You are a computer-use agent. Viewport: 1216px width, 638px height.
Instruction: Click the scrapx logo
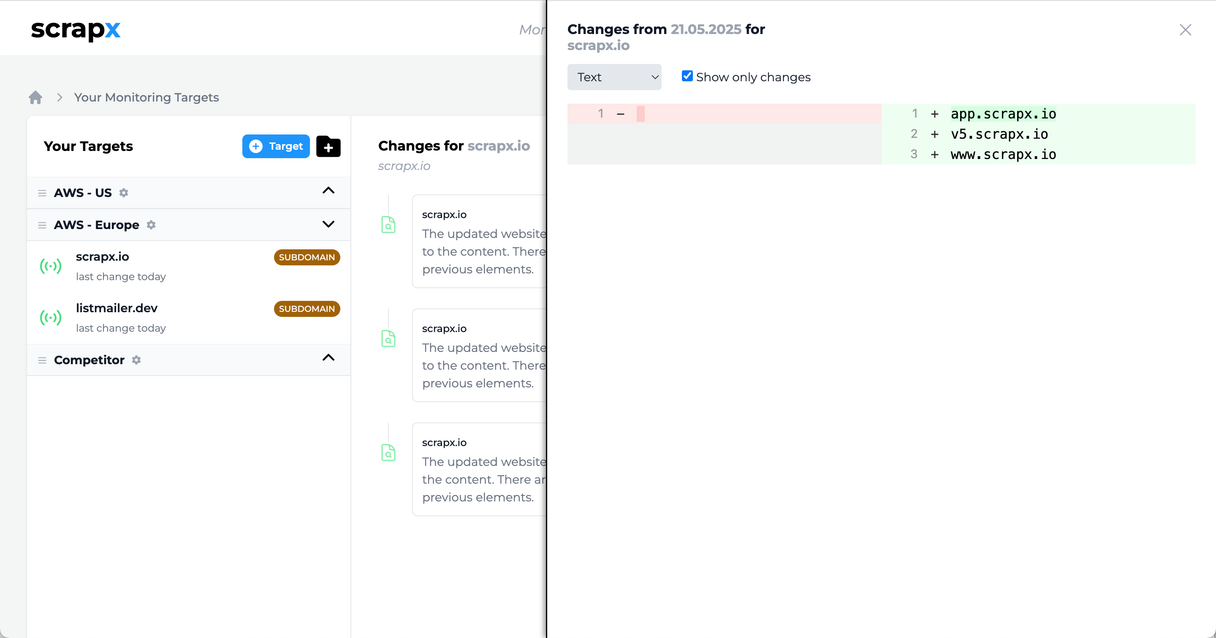(75, 30)
